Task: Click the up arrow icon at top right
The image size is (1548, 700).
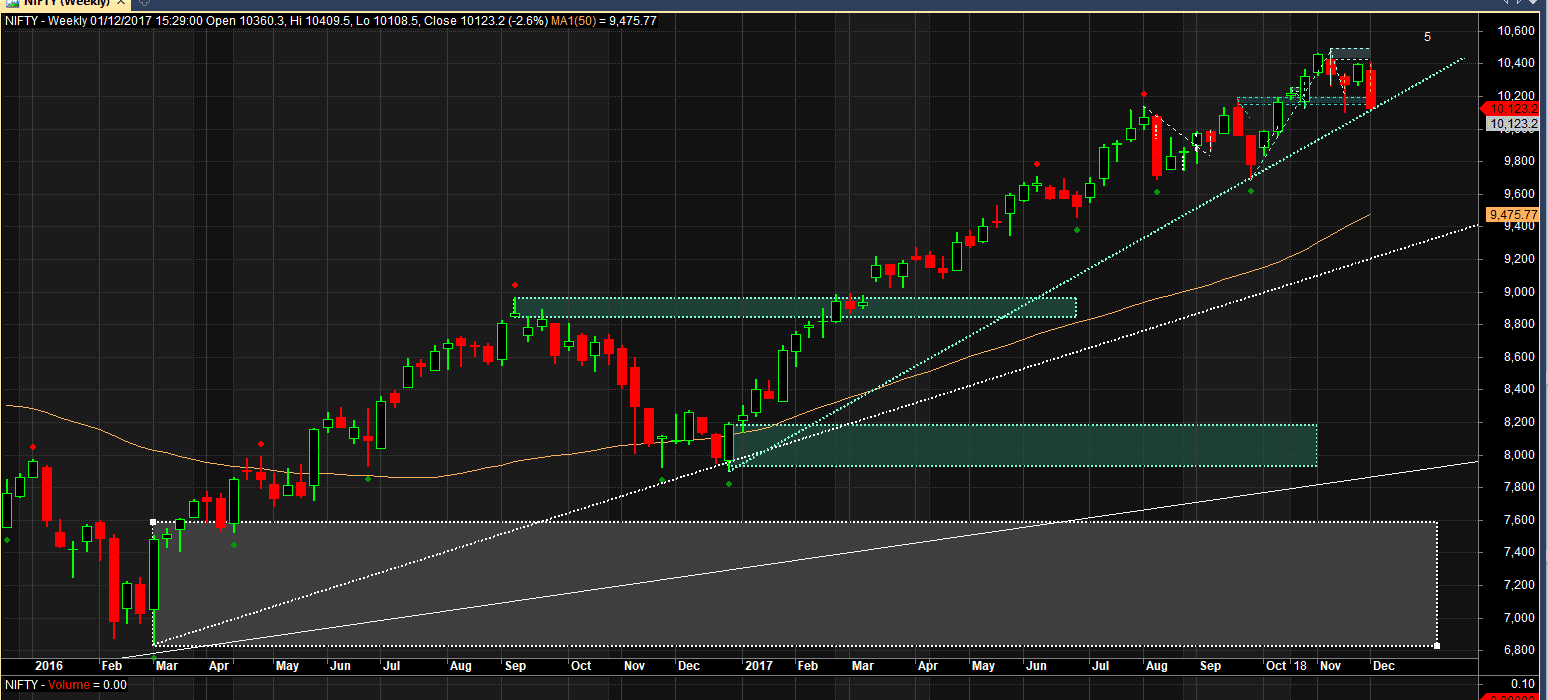Action: coord(1505,3)
